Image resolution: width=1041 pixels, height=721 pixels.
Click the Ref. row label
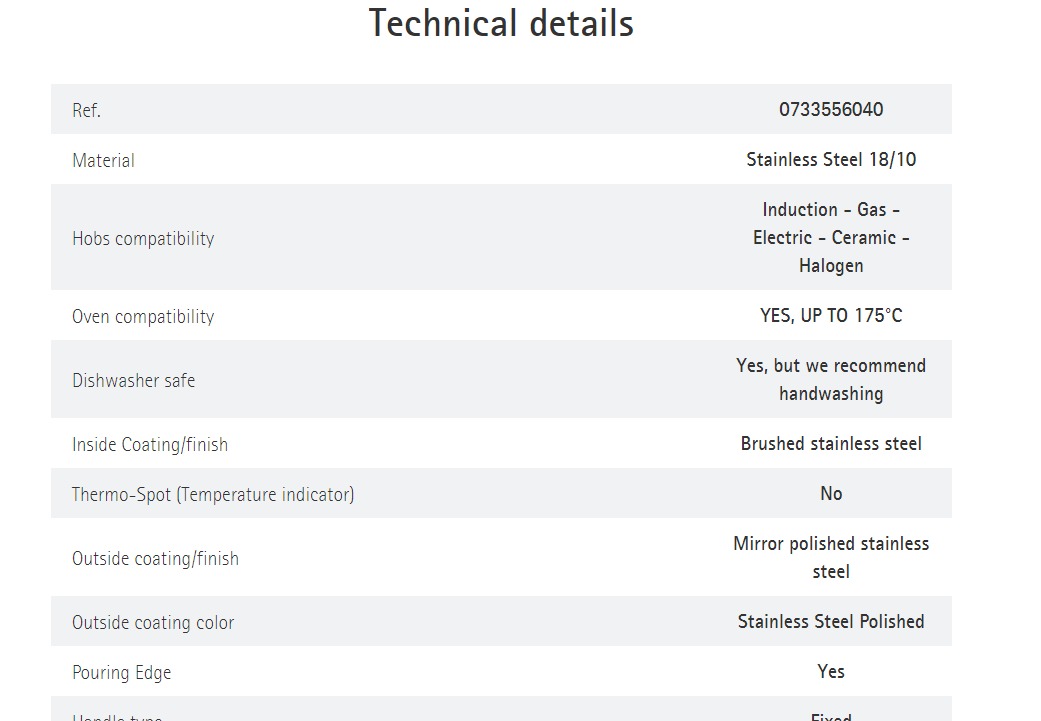click(x=87, y=111)
